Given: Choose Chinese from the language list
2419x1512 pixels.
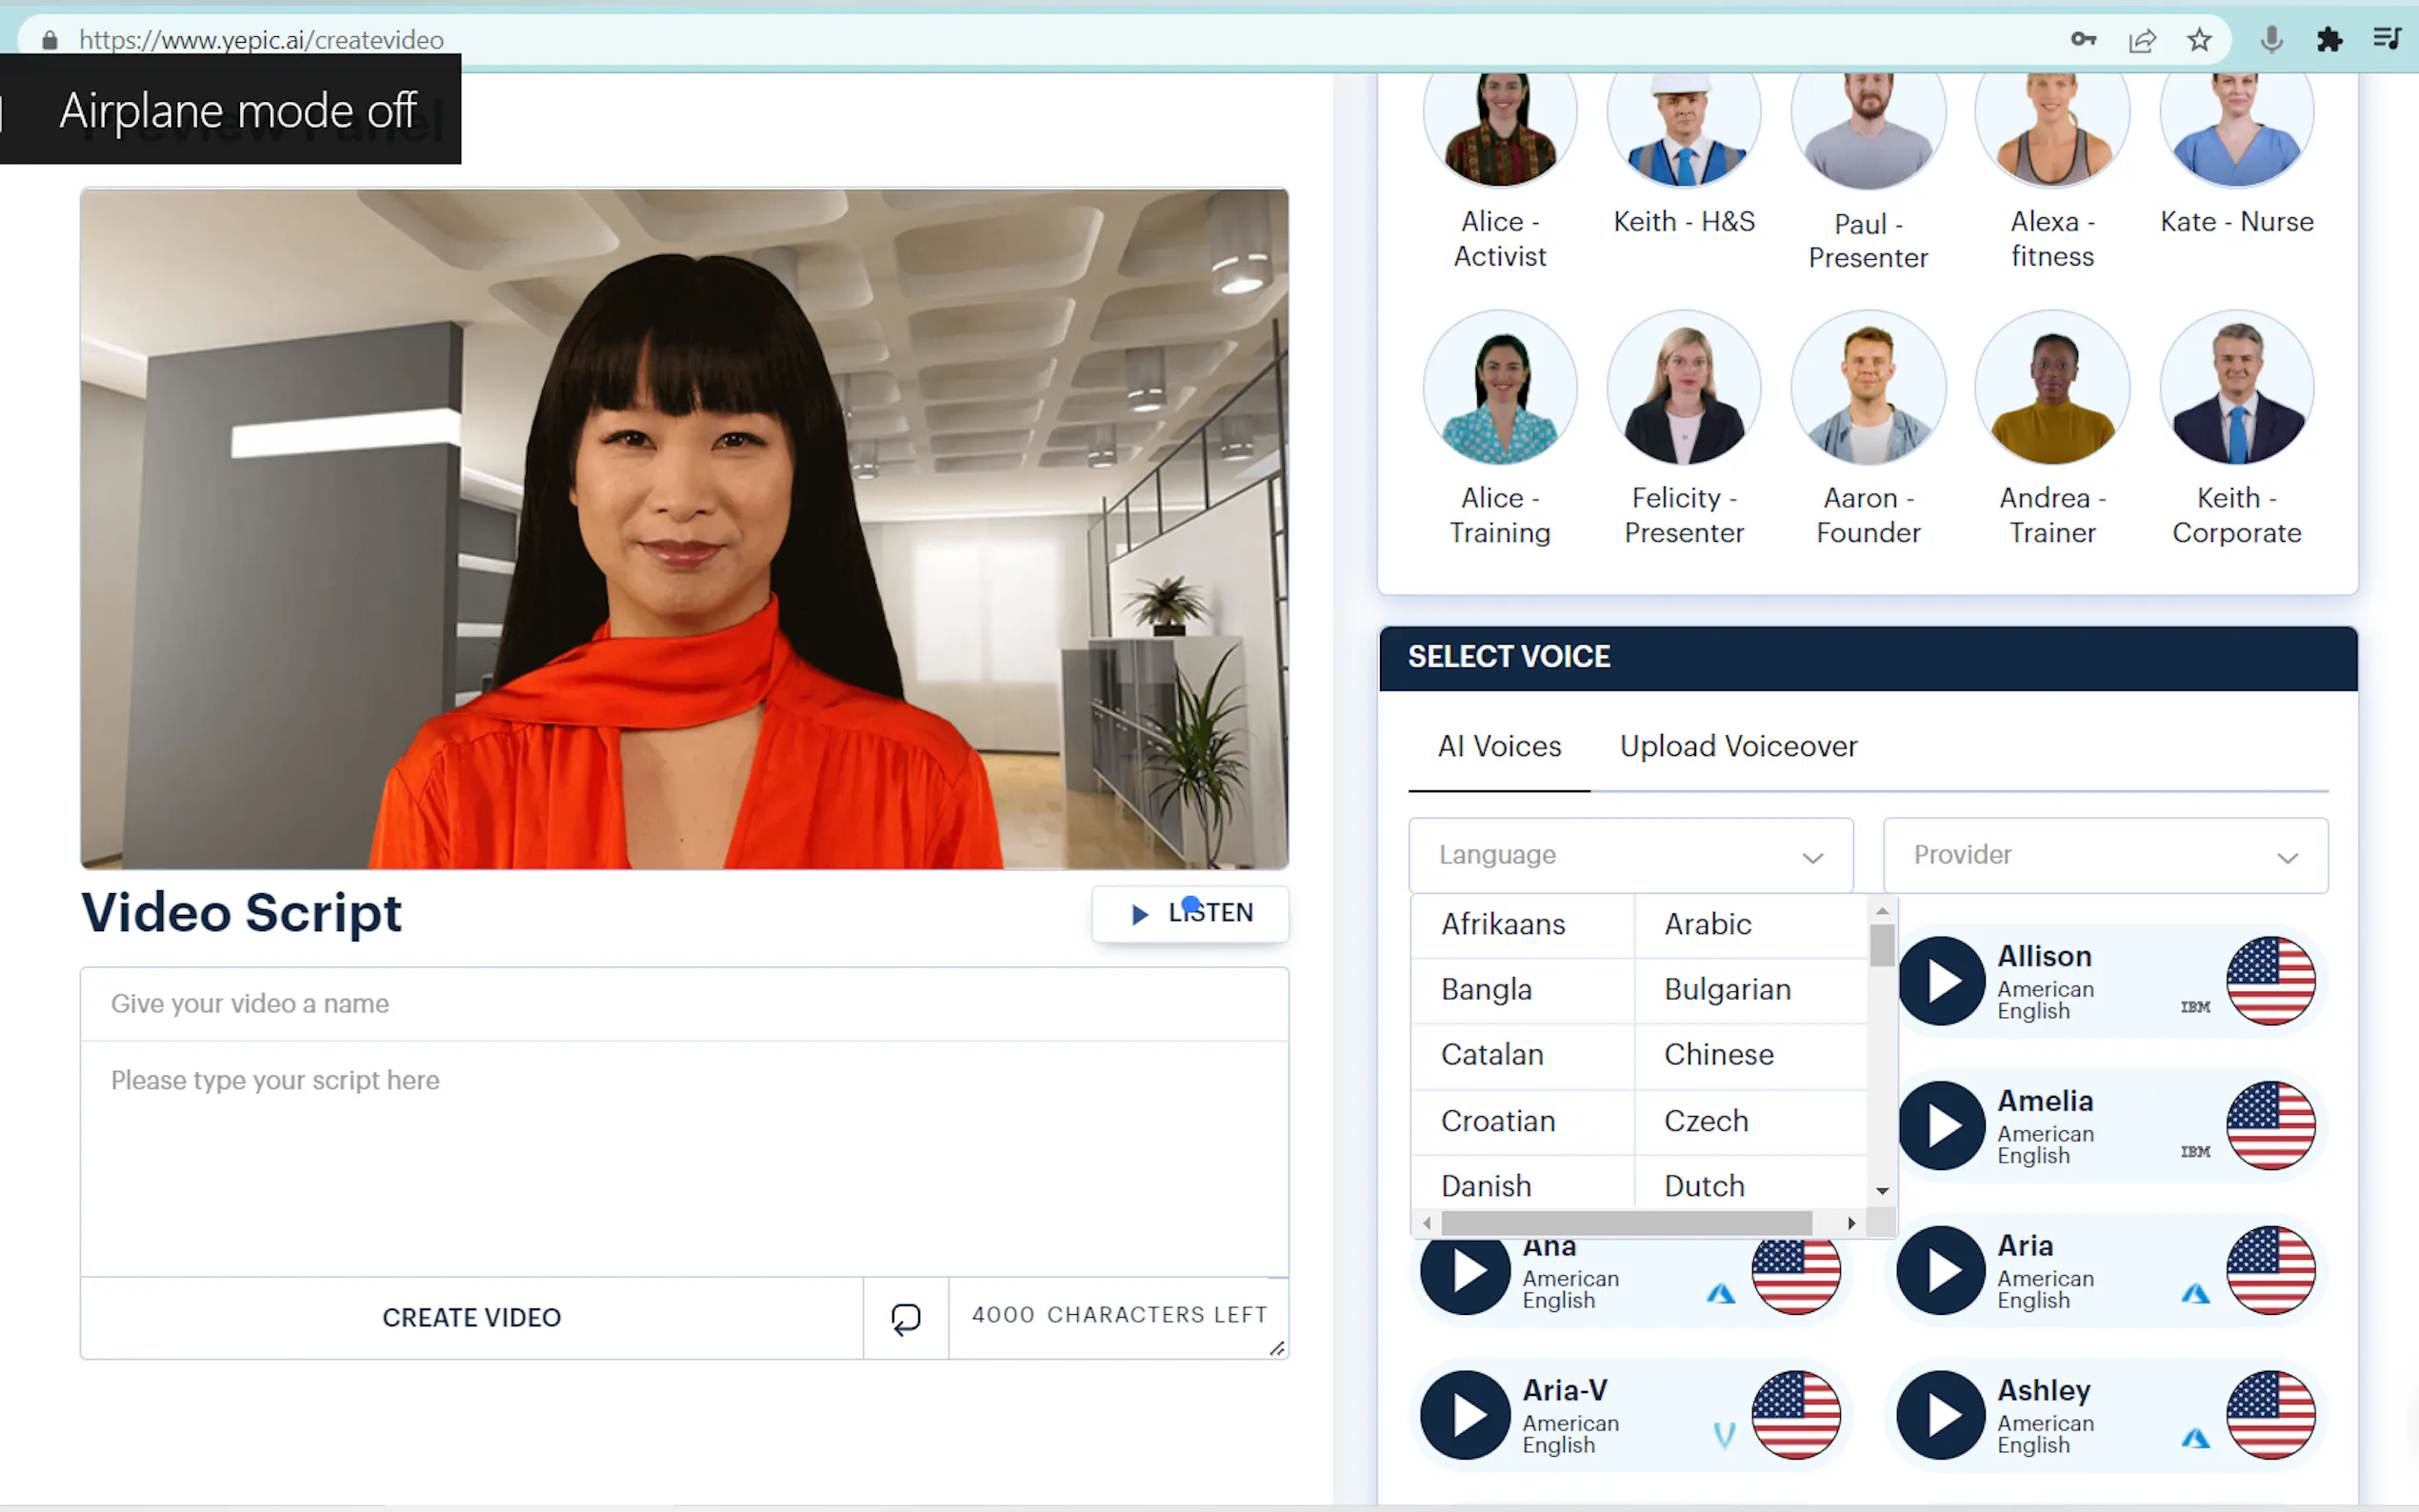Looking at the screenshot, I should 1718,1054.
